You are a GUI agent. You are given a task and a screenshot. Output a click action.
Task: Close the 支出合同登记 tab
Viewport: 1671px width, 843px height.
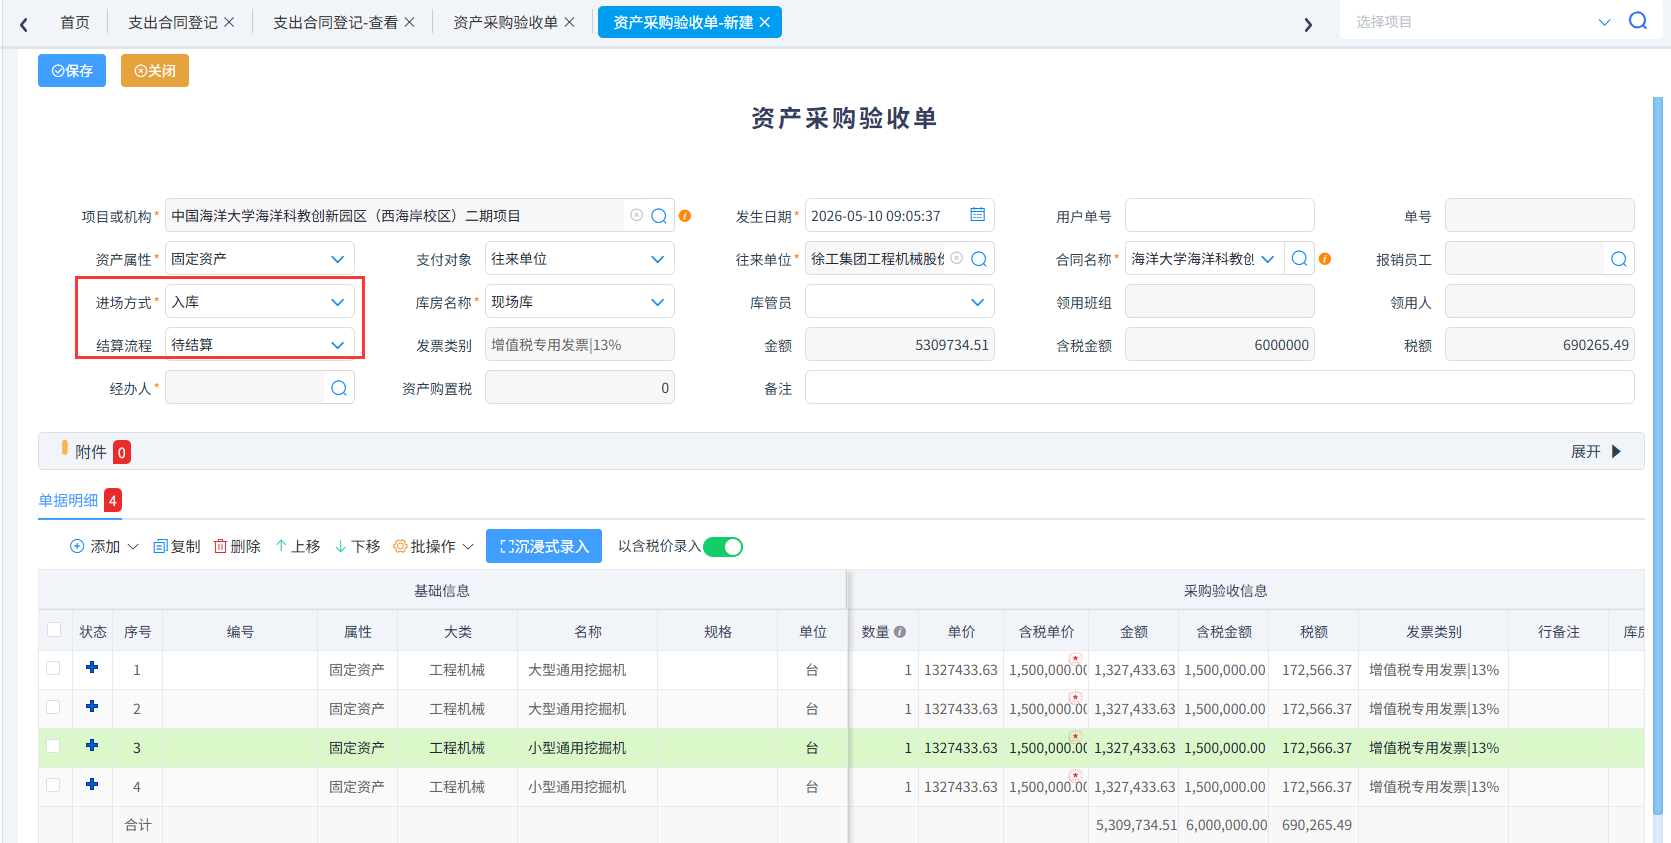[x=229, y=22]
